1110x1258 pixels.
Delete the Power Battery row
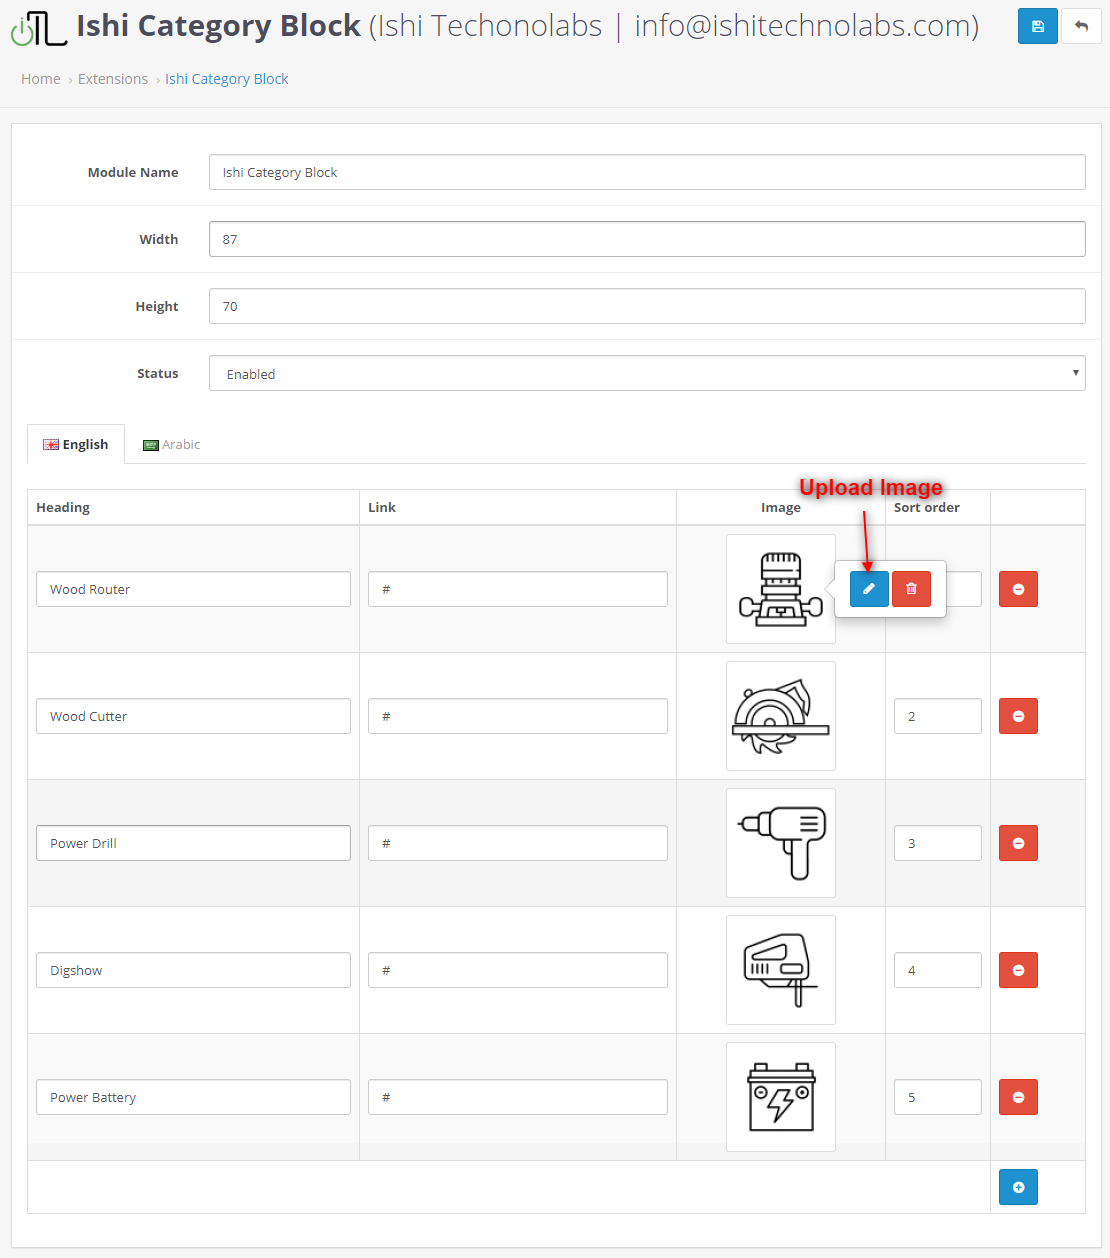point(1018,1097)
